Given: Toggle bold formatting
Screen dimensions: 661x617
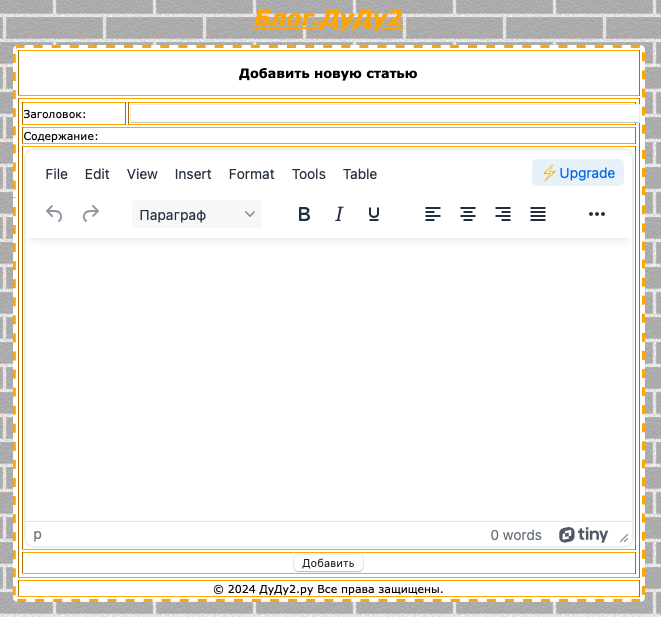Looking at the screenshot, I should (305, 214).
